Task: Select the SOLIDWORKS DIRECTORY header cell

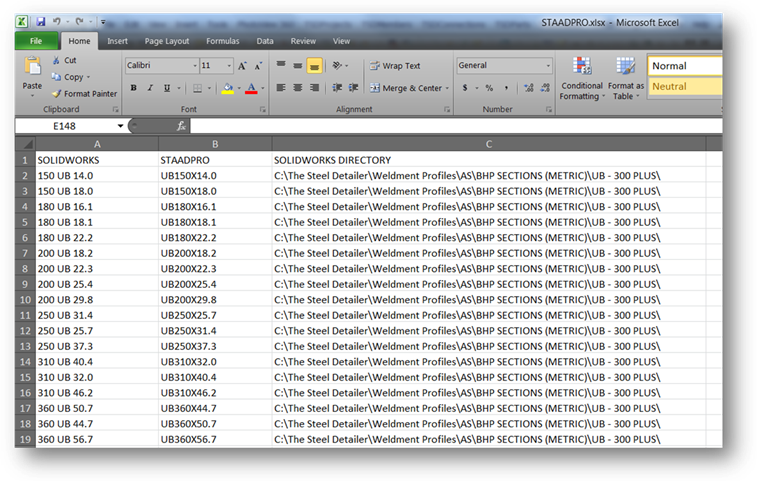Action: [x=489, y=160]
